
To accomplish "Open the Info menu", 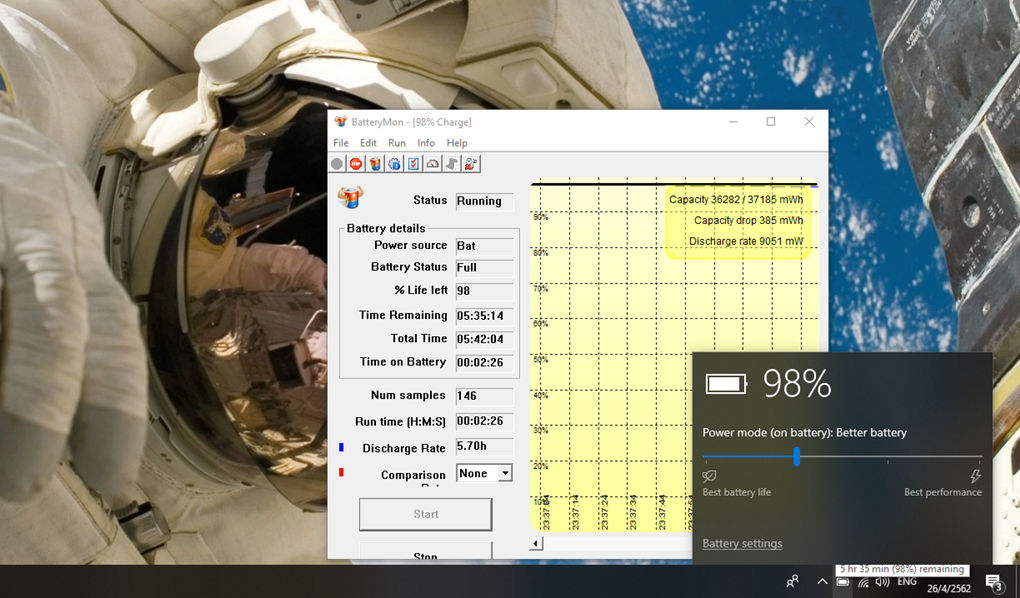I will [x=426, y=143].
